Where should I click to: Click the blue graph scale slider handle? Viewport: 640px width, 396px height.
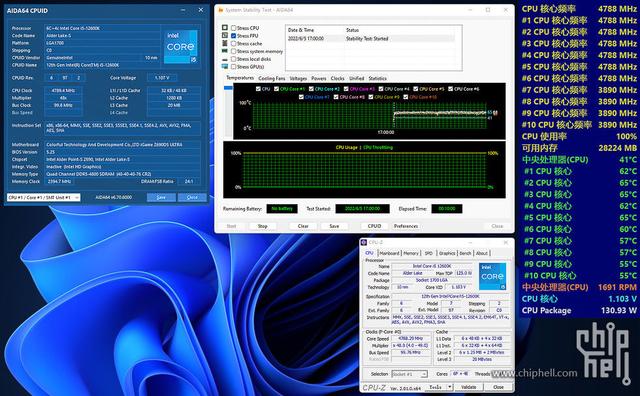[228, 88]
